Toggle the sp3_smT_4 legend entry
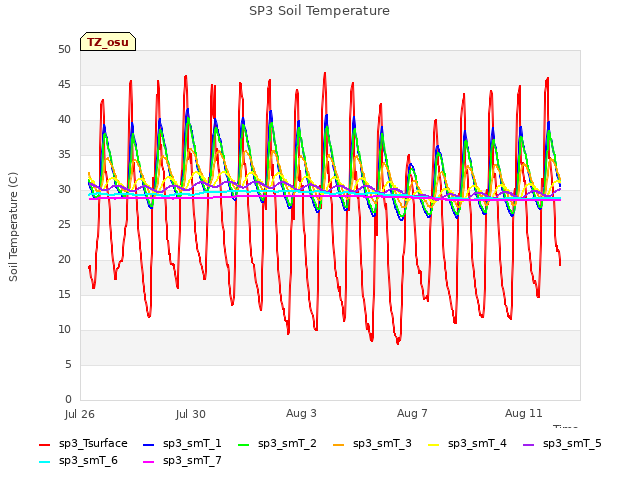 pos(467,443)
